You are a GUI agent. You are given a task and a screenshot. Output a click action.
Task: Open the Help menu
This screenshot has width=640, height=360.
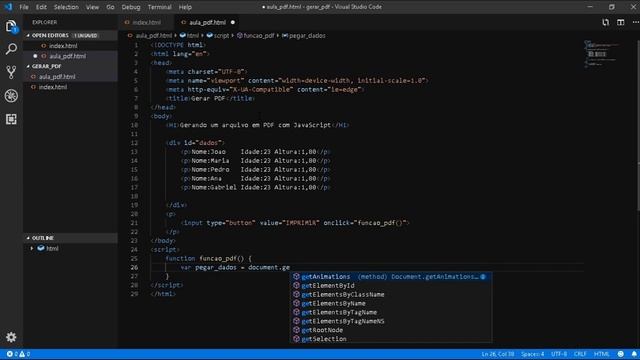(185, 7)
